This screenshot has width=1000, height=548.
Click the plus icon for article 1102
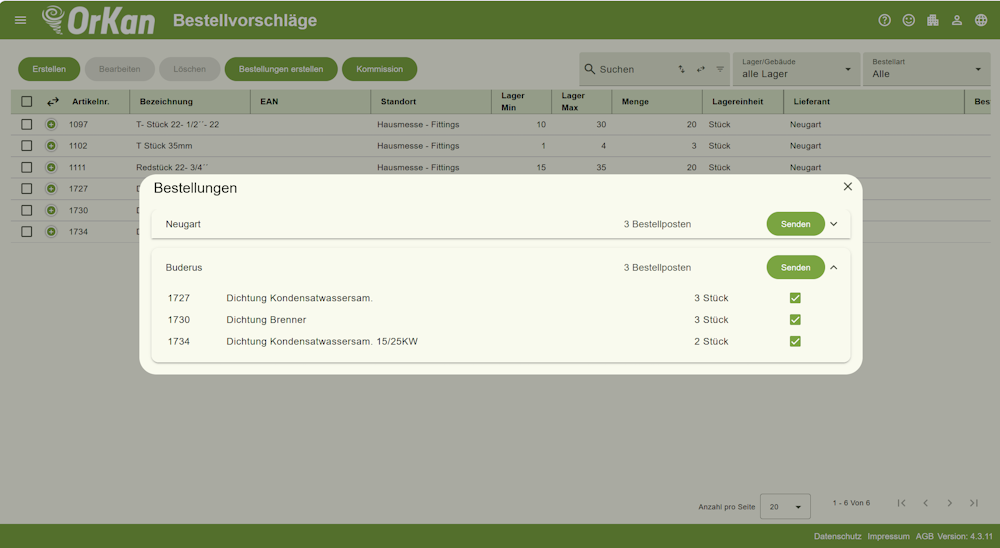pos(51,145)
